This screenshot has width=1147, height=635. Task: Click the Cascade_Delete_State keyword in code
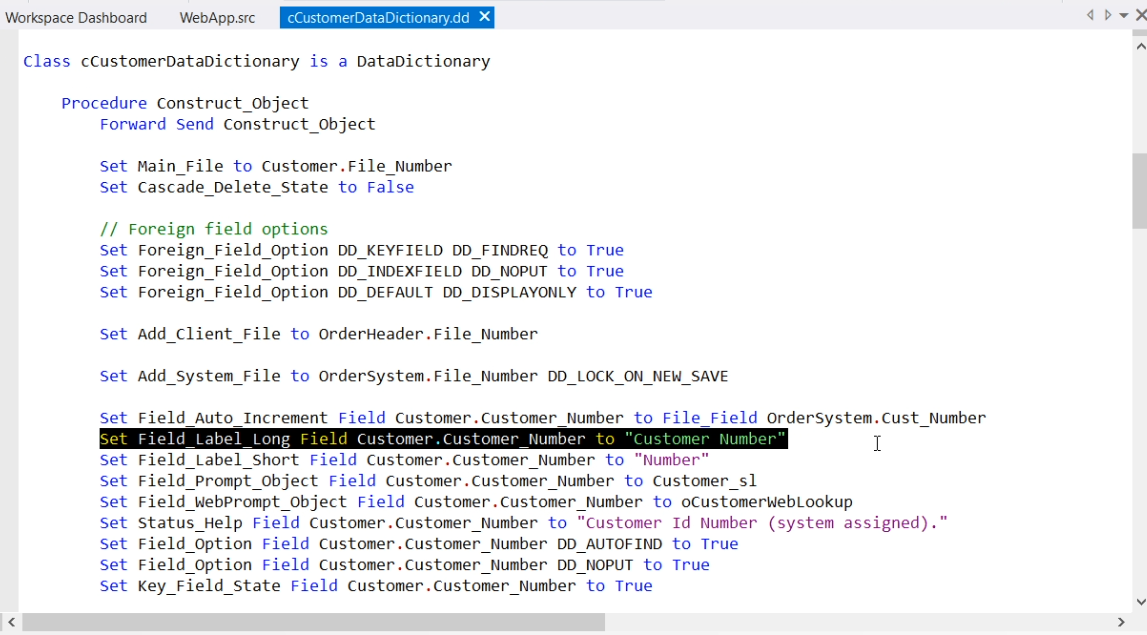pos(233,187)
